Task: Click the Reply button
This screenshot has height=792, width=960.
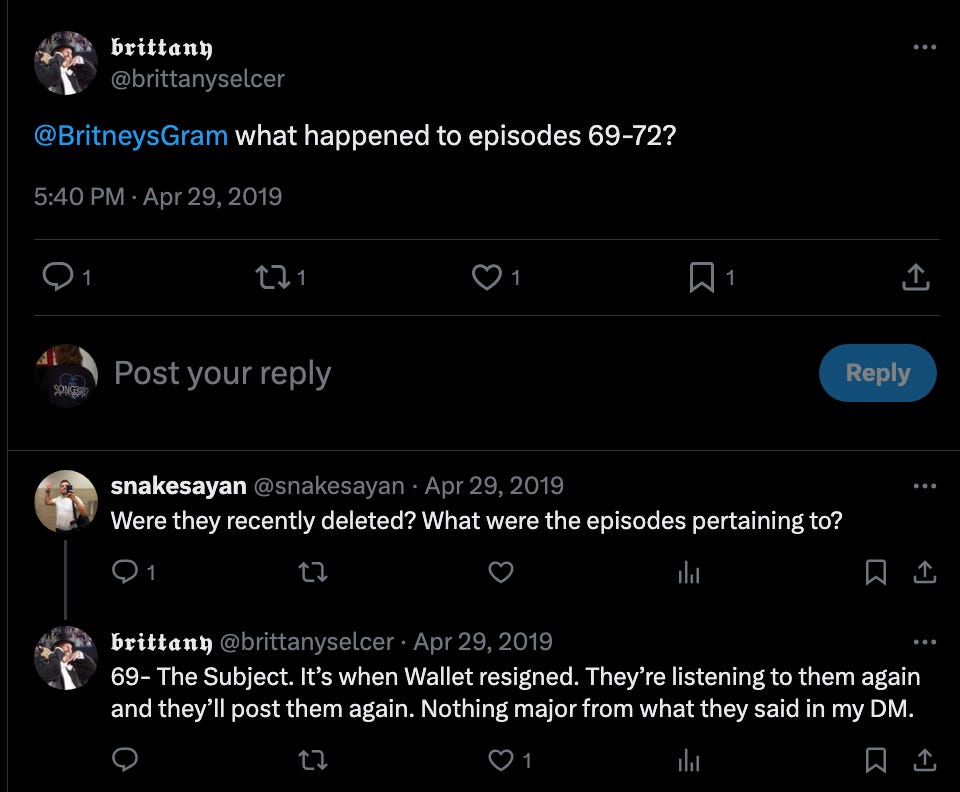Action: (877, 373)
